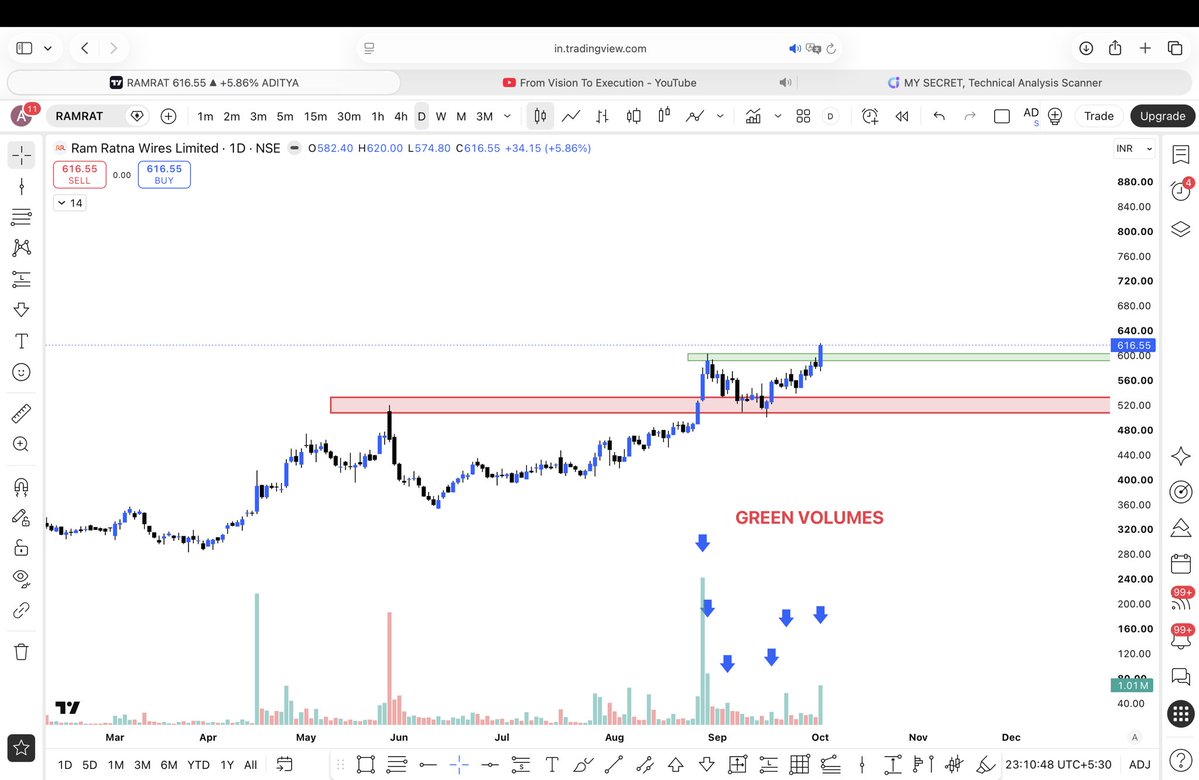Collapse the 14 indicators legend expander
The height and width of the screenshot is (780, 1199).
click(70, 203)
